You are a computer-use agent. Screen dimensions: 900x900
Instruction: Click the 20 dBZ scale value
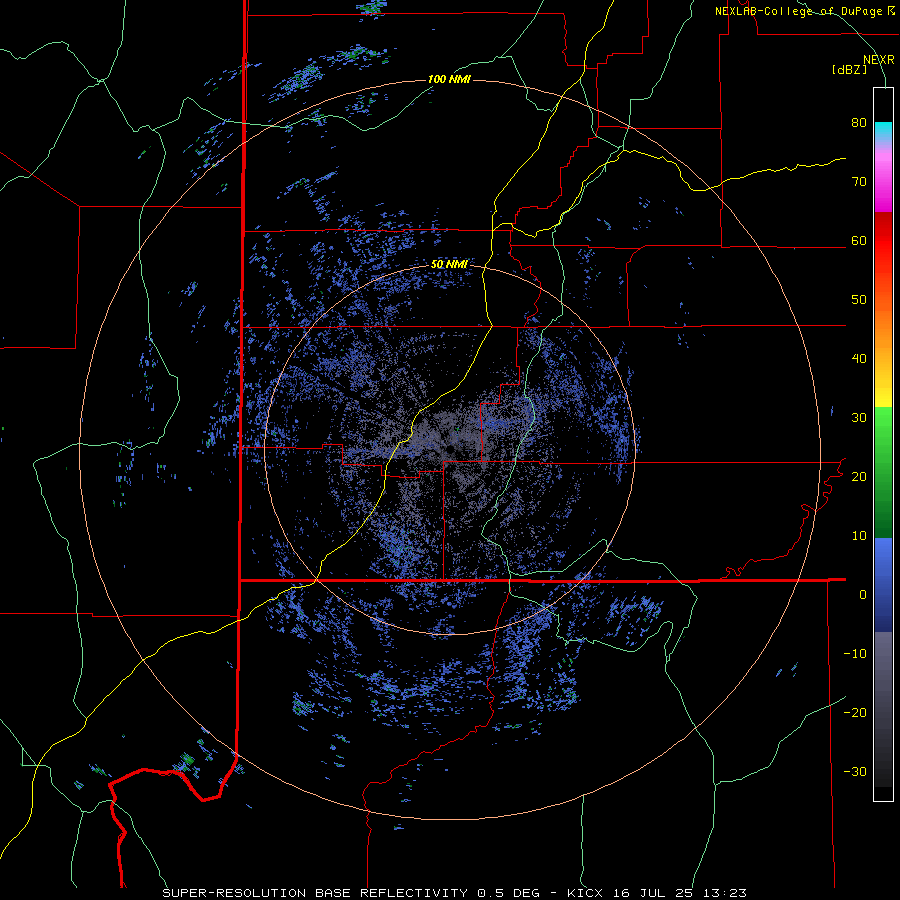pyautogui.click(x=859, y=477)
